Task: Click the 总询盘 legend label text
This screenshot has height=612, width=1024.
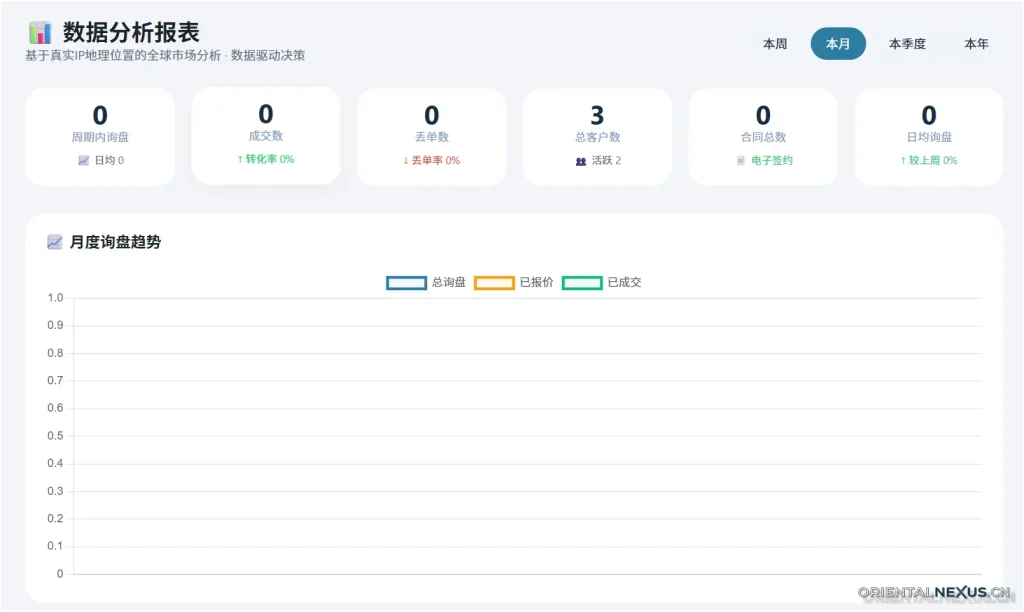Action: pos(449,283)
